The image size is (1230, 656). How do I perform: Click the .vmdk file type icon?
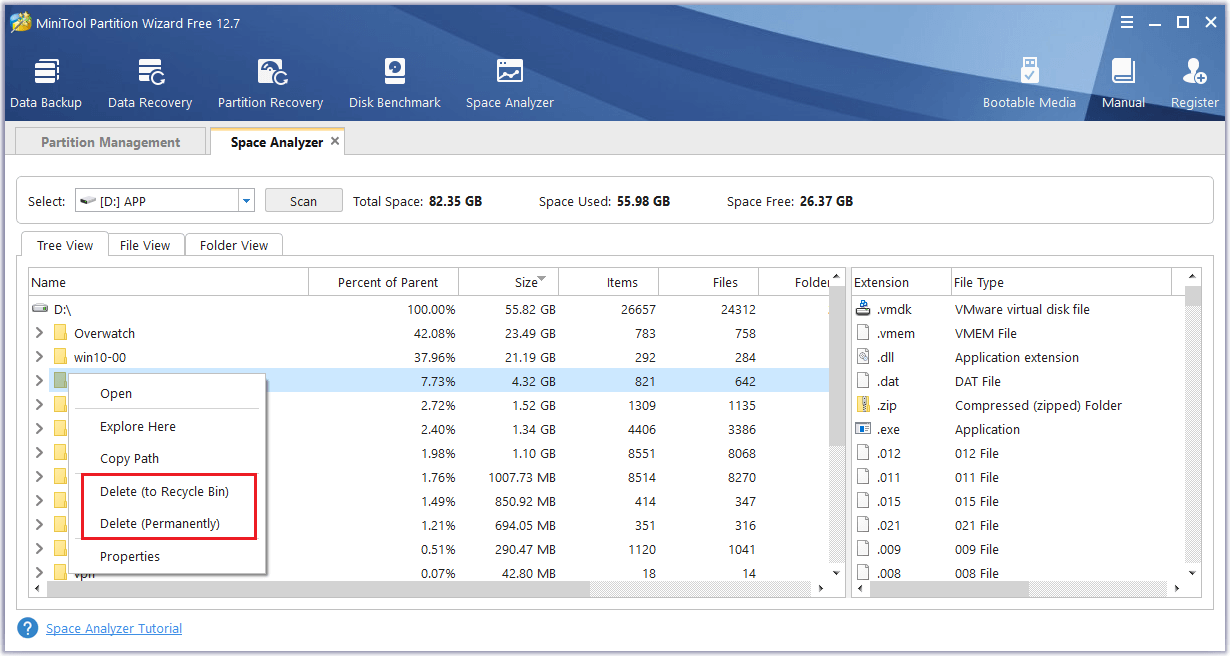[x=864, y=309]
